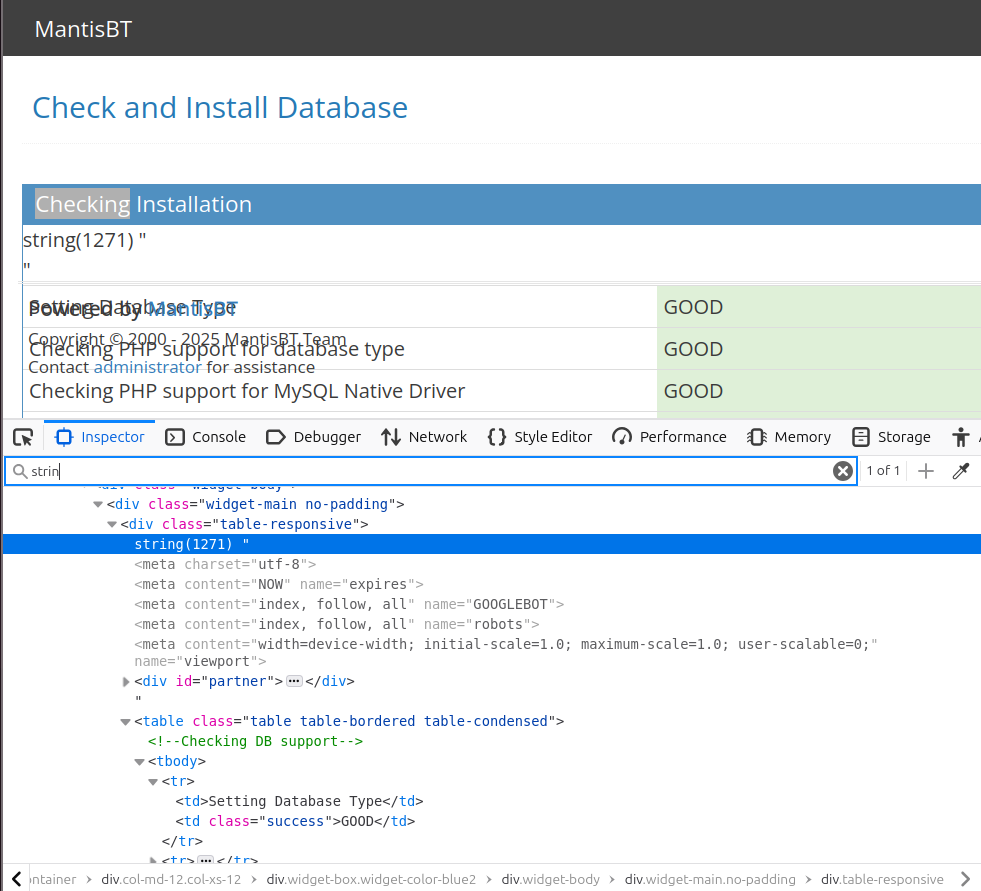Collapse the tbody element node
Viewport: 981px width, 891px height.
click(x=140, y=762)
